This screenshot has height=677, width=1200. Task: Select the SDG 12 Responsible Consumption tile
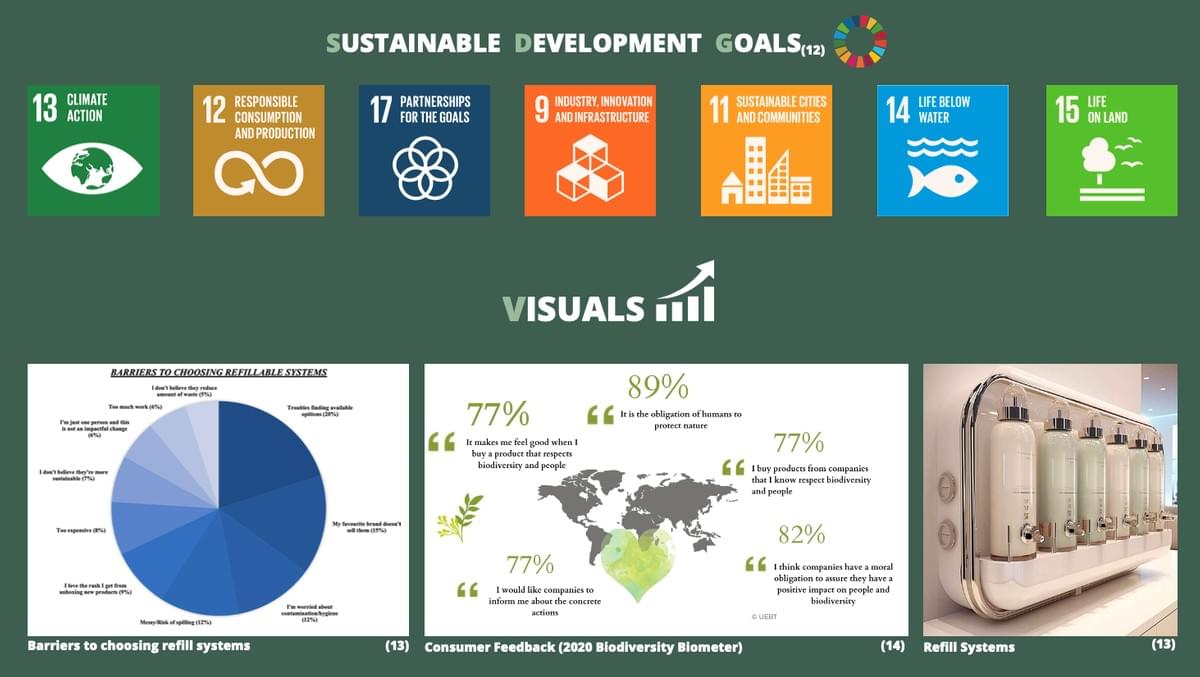tap(259, 150)
